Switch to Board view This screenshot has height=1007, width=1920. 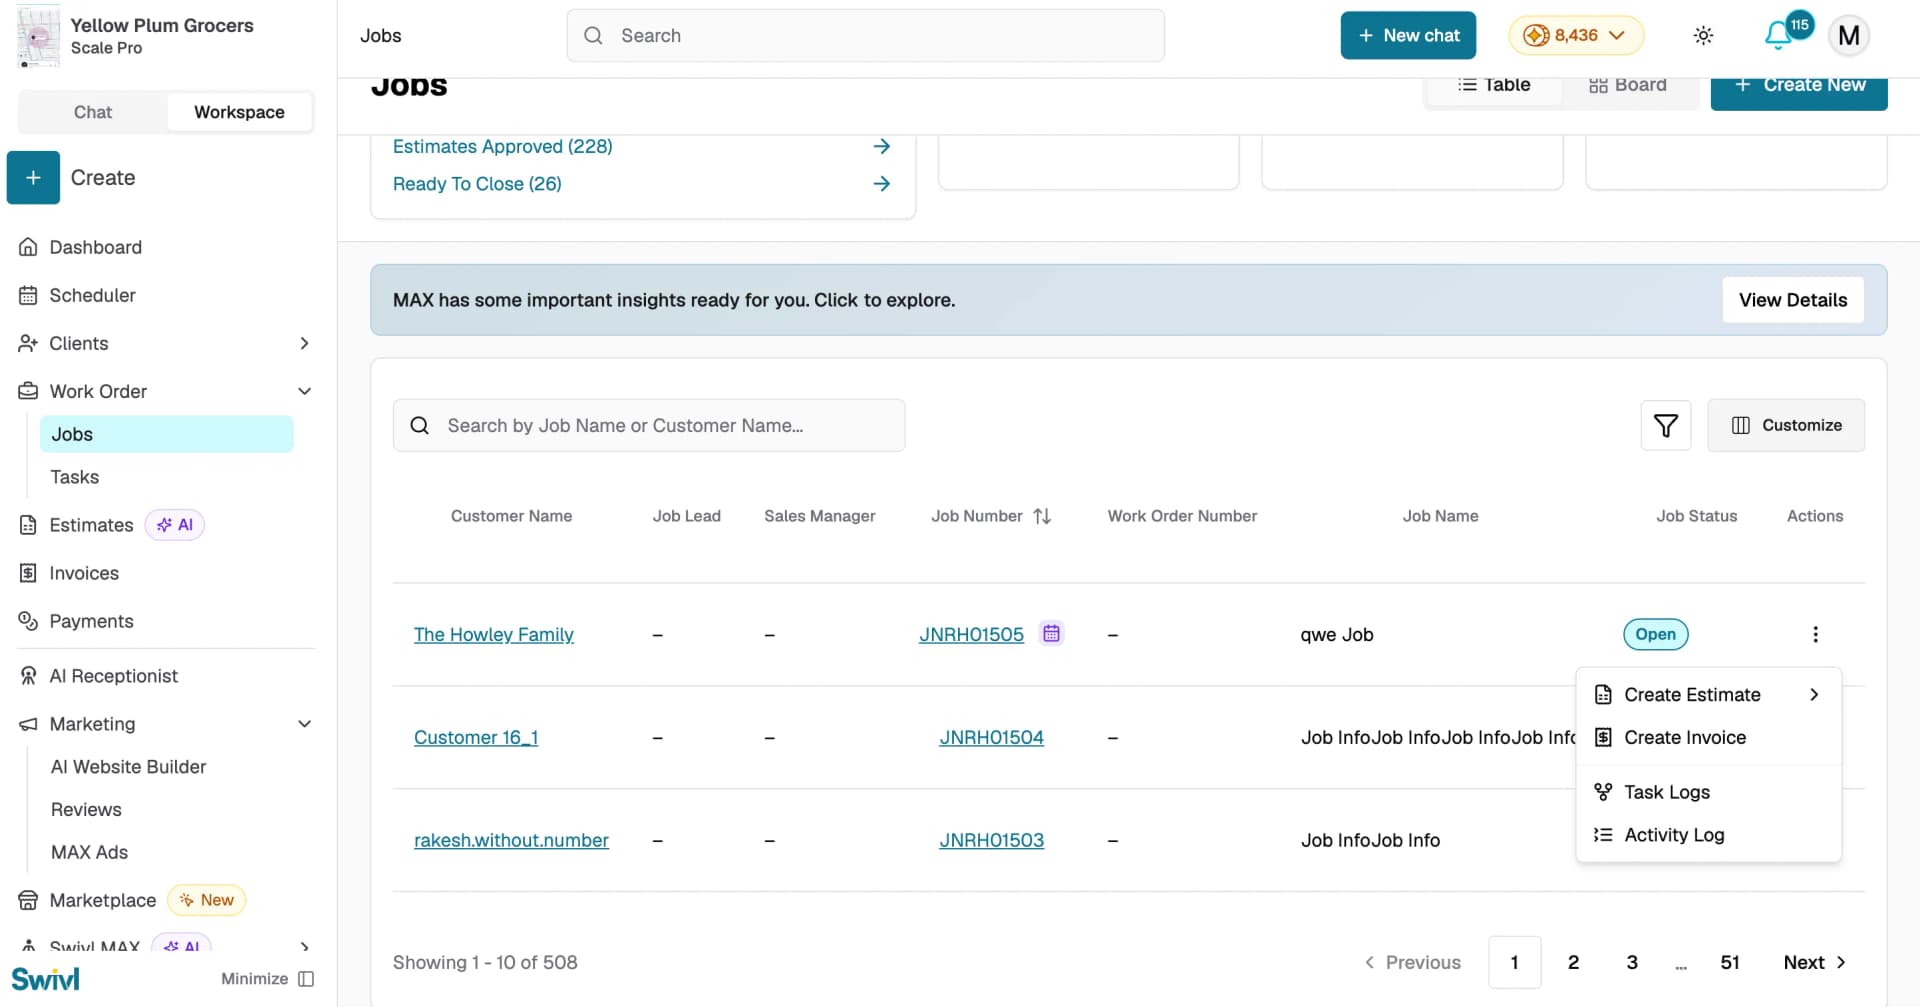click(x=1627, y=85)
